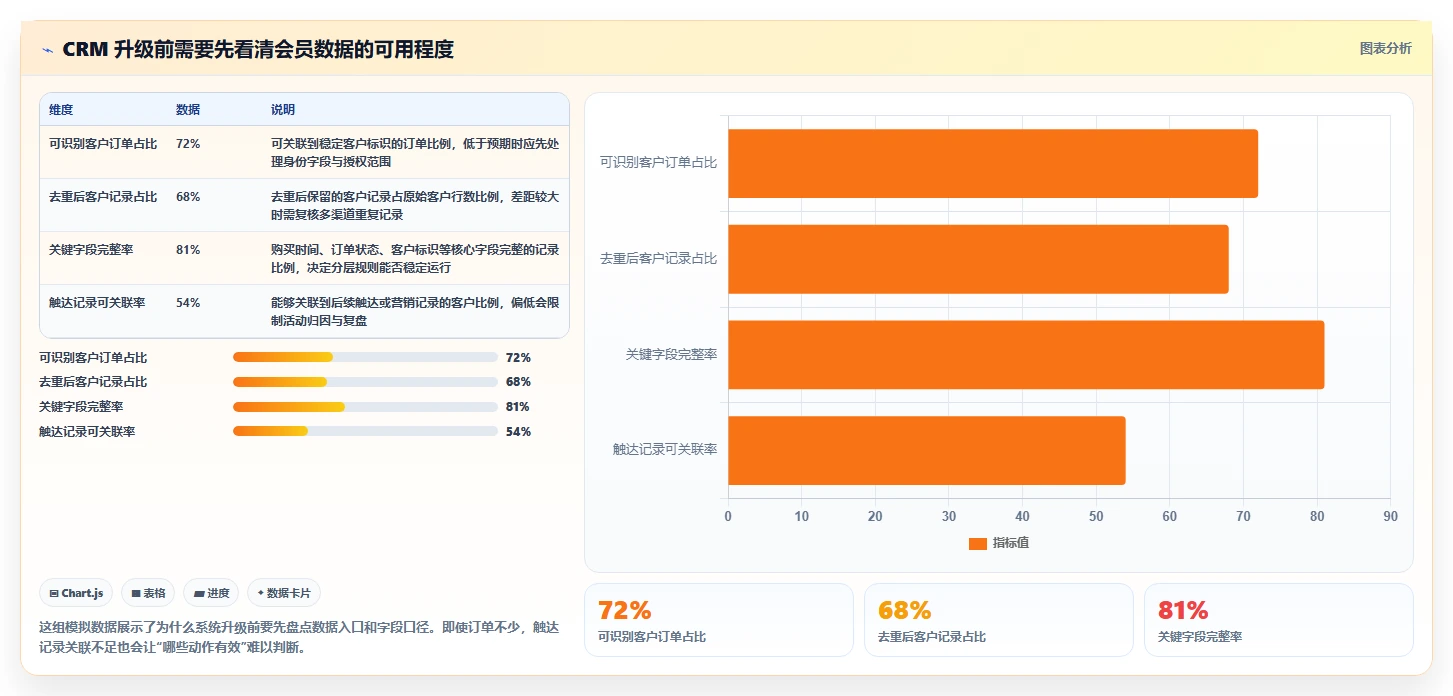Click 72% beside the first progress bar
The image size is (1453, 696).
[518, 357]
